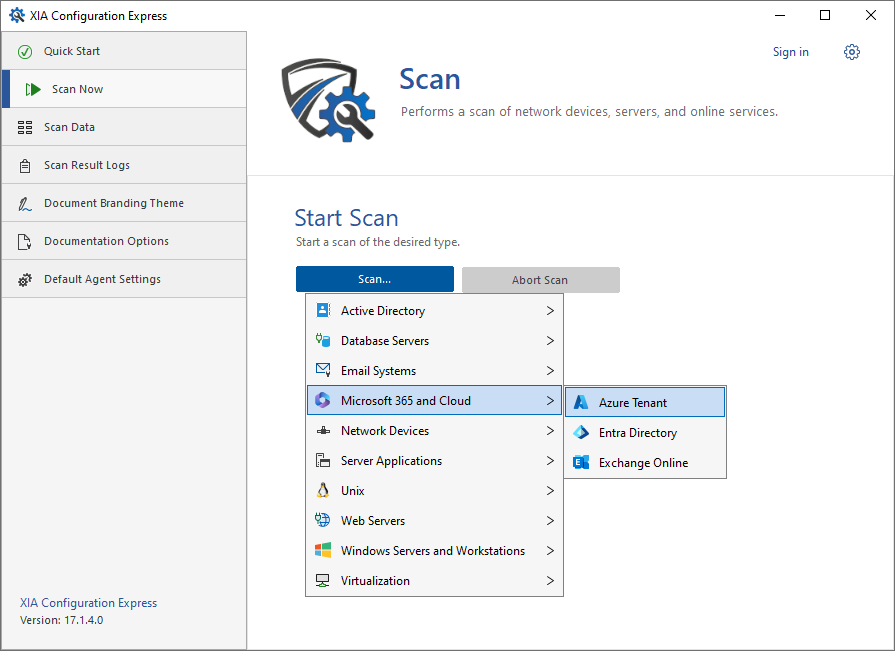Image resolution: width=895 pixels, height=651 pixels.
Task: Expand the Network Devices submenu arrow
Action: coord(550,431)
